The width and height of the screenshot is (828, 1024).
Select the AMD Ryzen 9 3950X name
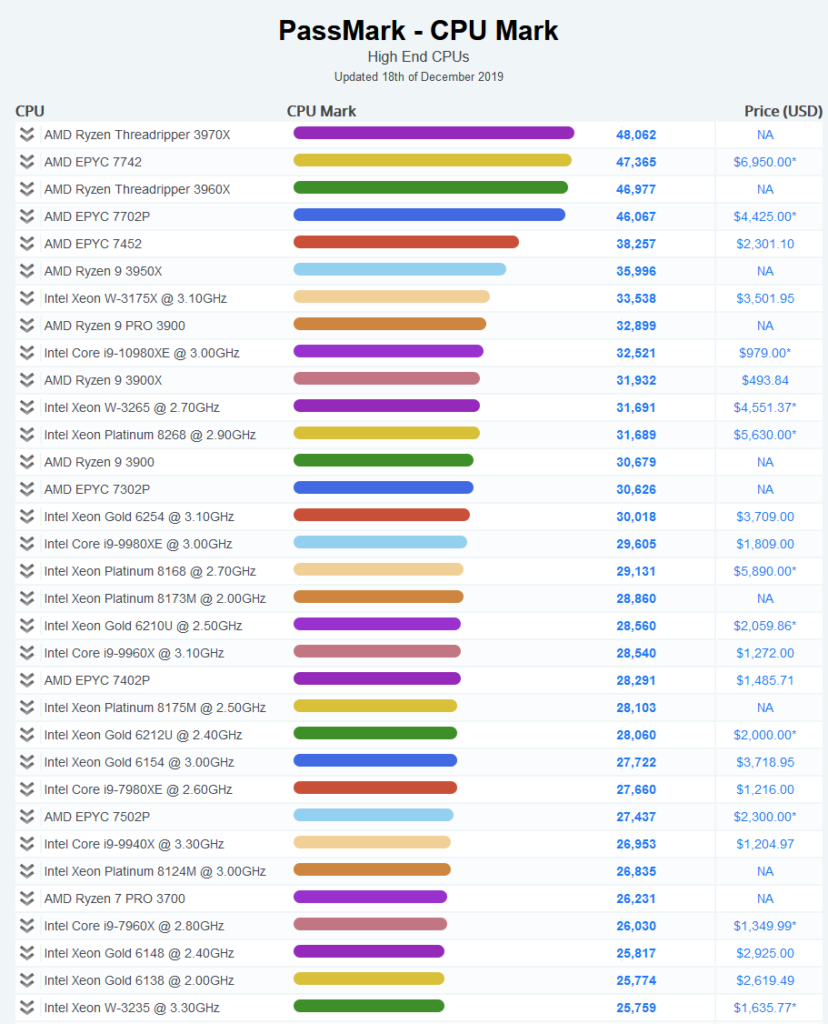click(103, 271)
